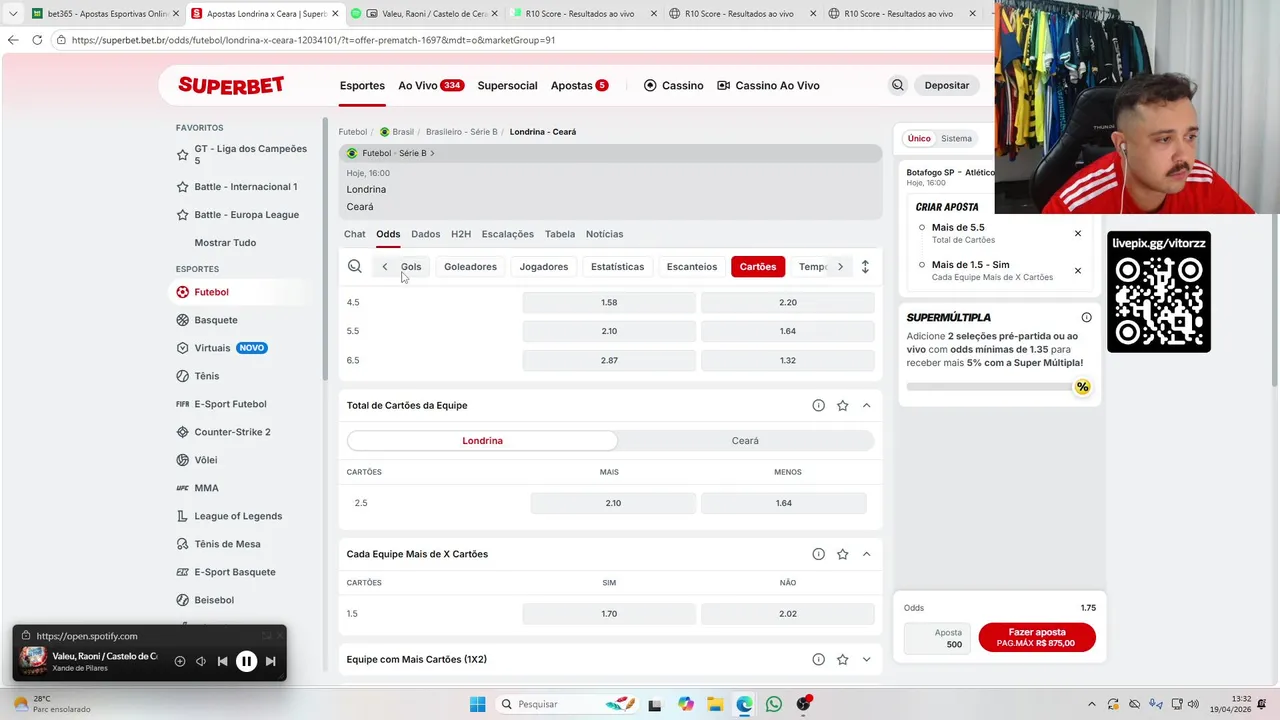
Task: Go to previous track in Spotify popup
Action: click(x=222, y=661)
